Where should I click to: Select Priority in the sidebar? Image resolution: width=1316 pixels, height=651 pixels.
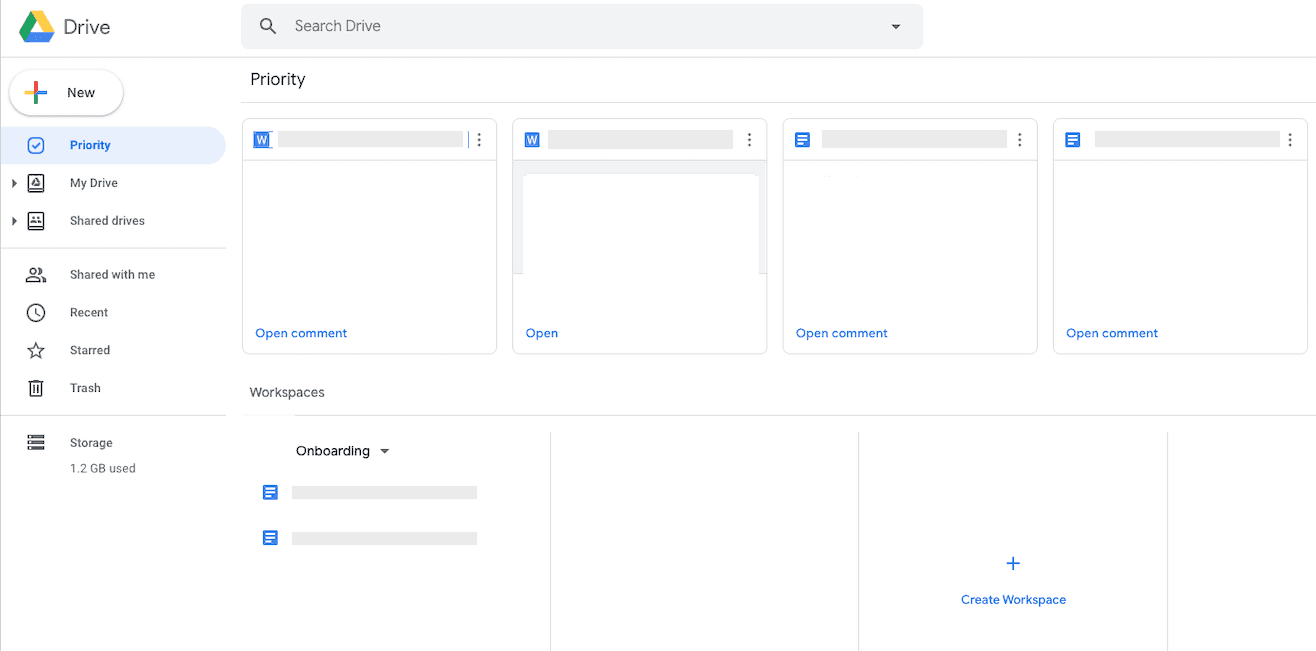coord(113,145)
